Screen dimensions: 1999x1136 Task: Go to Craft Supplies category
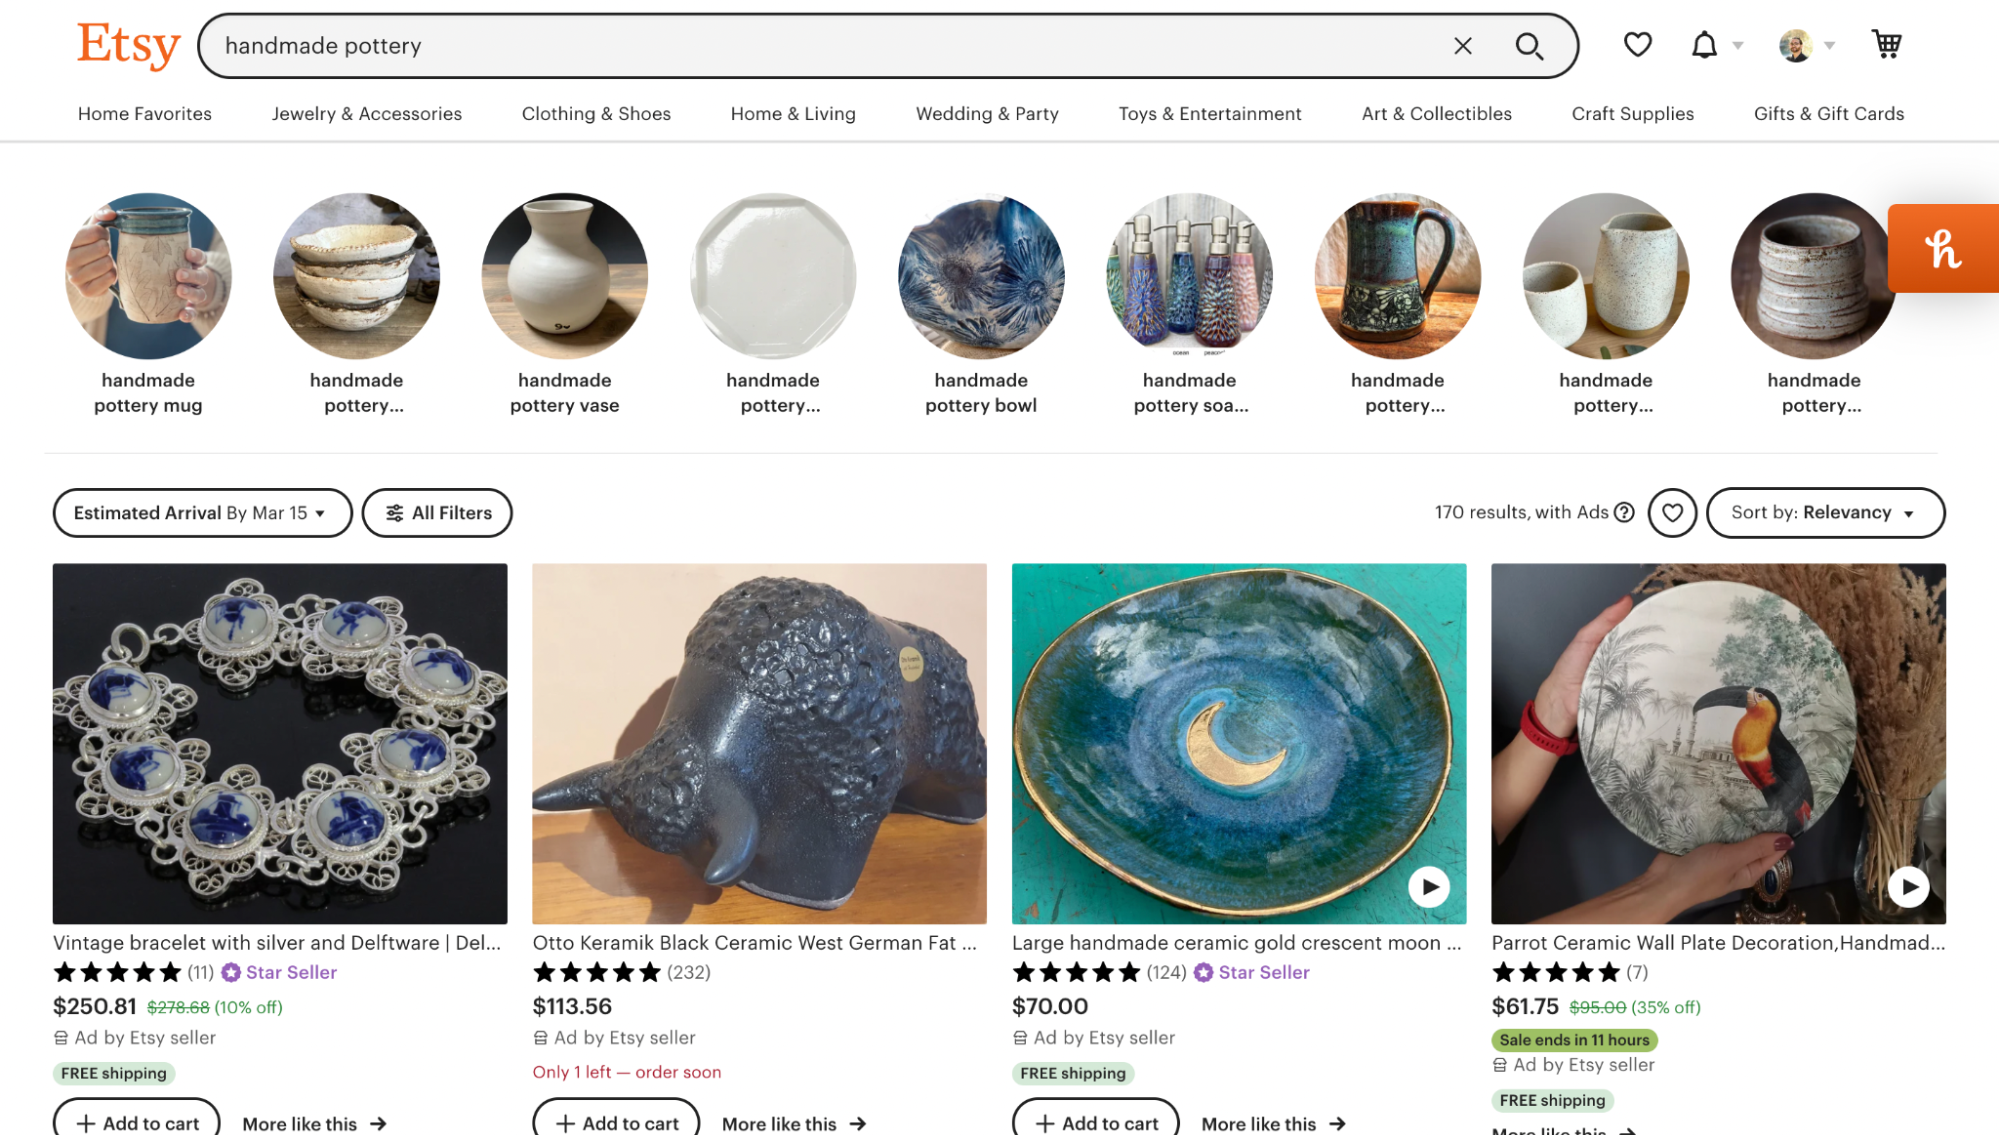[1632, 114]
